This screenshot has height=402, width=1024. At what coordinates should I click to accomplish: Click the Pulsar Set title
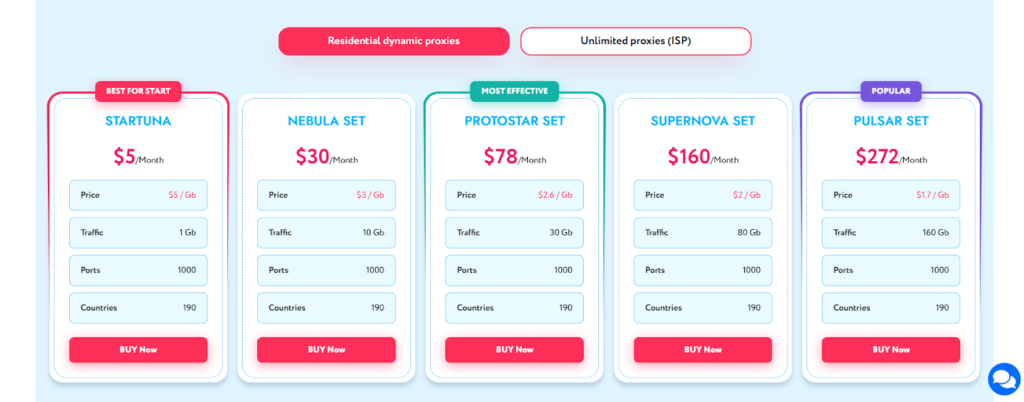tap(890, 121)
